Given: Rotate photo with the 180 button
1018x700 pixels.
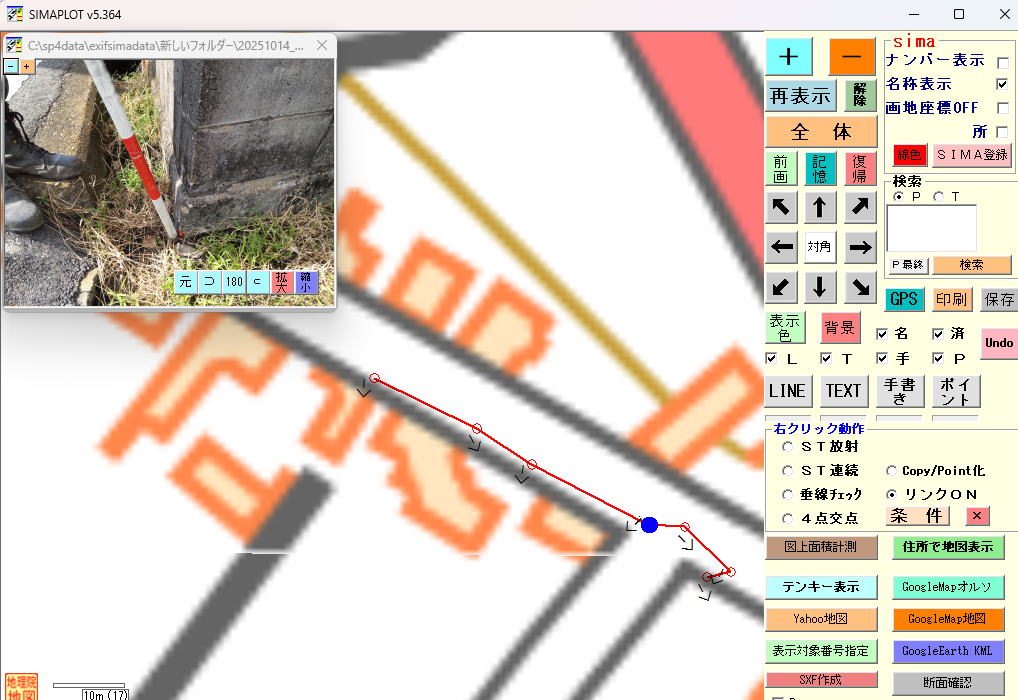Looking at the screenshot, I should click(234, 282).
